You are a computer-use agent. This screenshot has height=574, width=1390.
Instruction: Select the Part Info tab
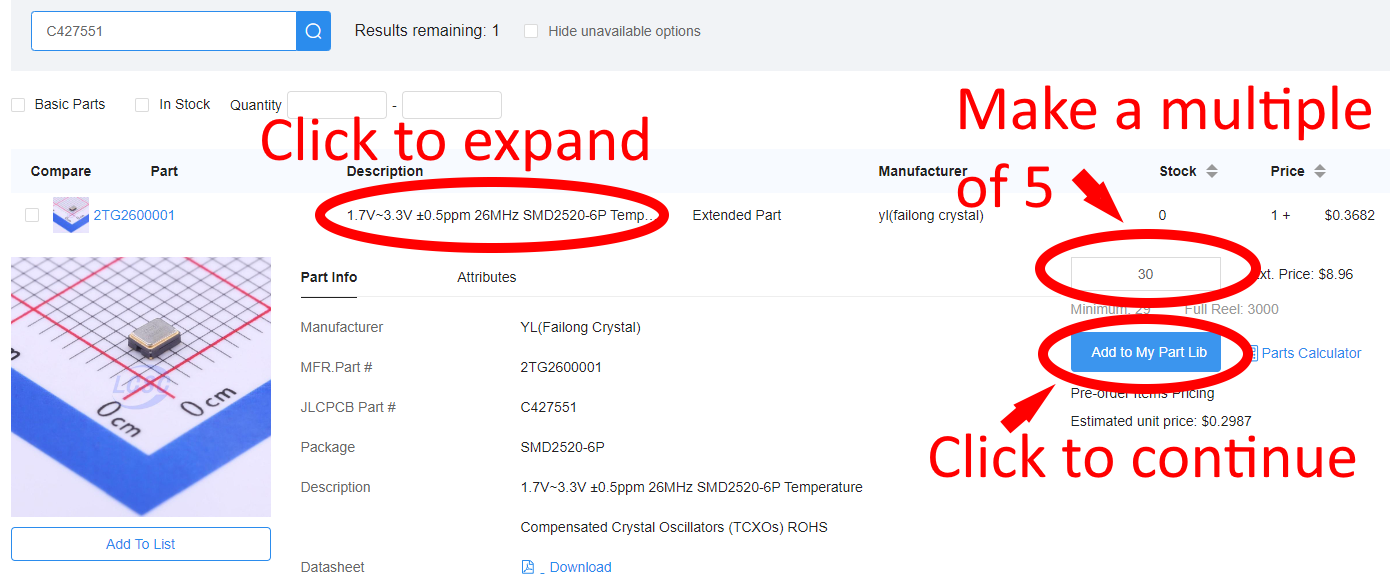coord(328,277)
